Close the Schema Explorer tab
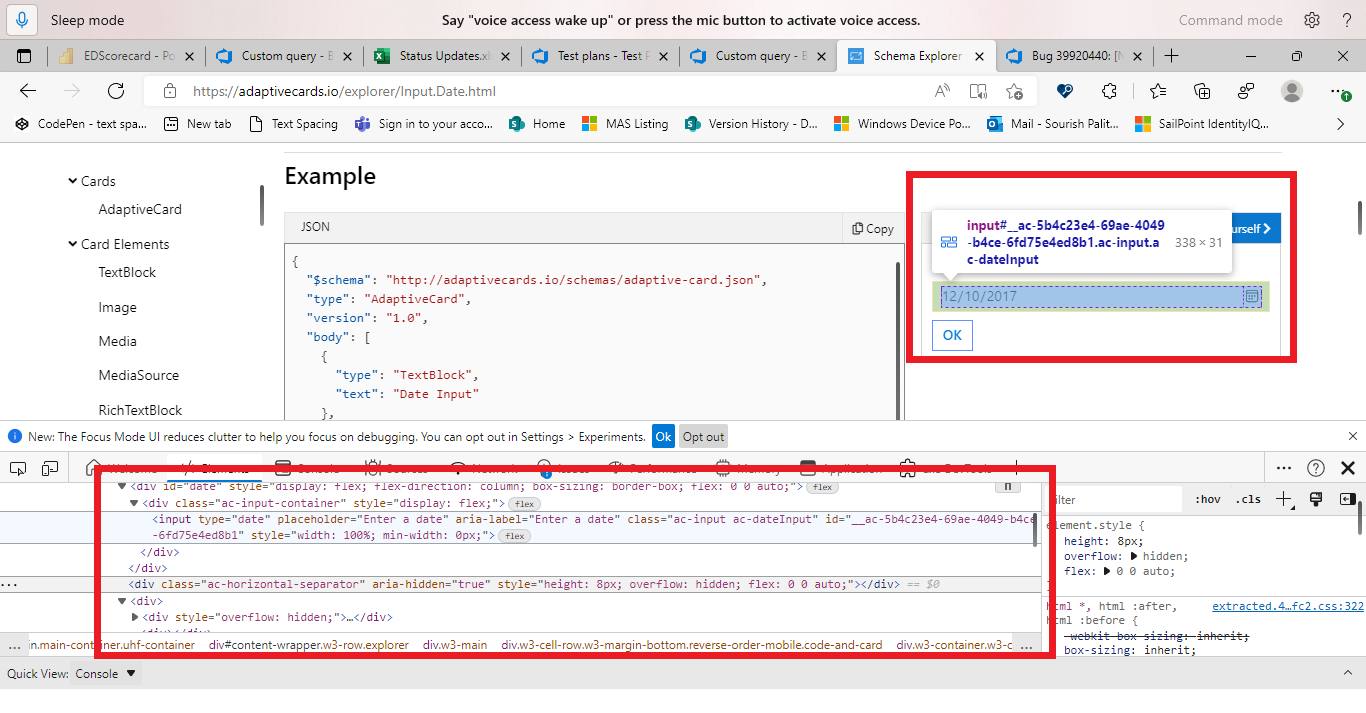Viewport: 1366px width, 713px height. (980, 56)
